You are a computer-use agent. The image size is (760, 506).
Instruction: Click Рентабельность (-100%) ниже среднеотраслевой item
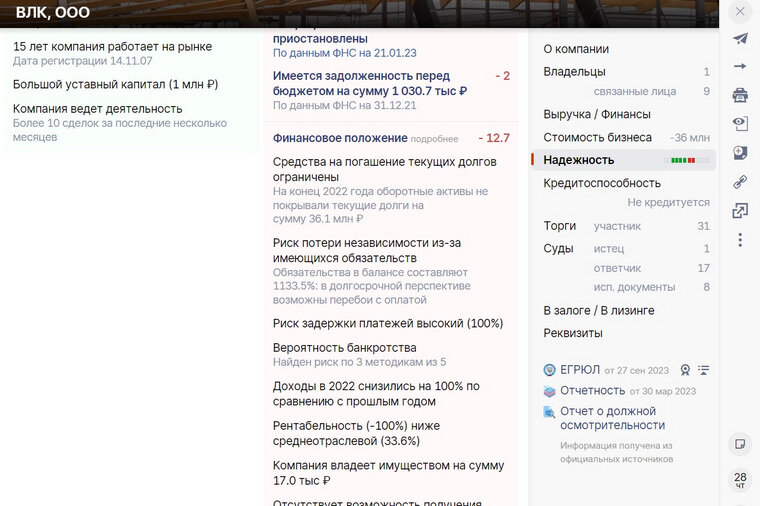pyautogui.click(x=356, y=433)
